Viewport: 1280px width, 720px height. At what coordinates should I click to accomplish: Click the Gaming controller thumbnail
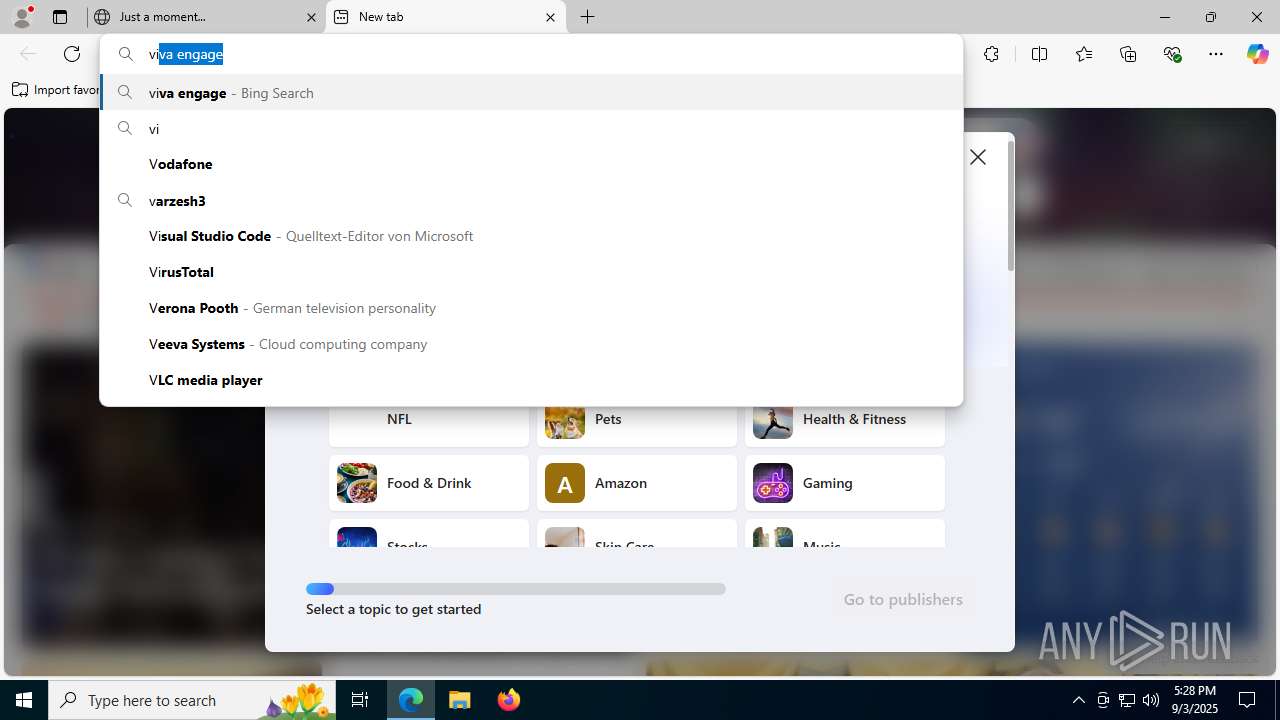point(773,483)
